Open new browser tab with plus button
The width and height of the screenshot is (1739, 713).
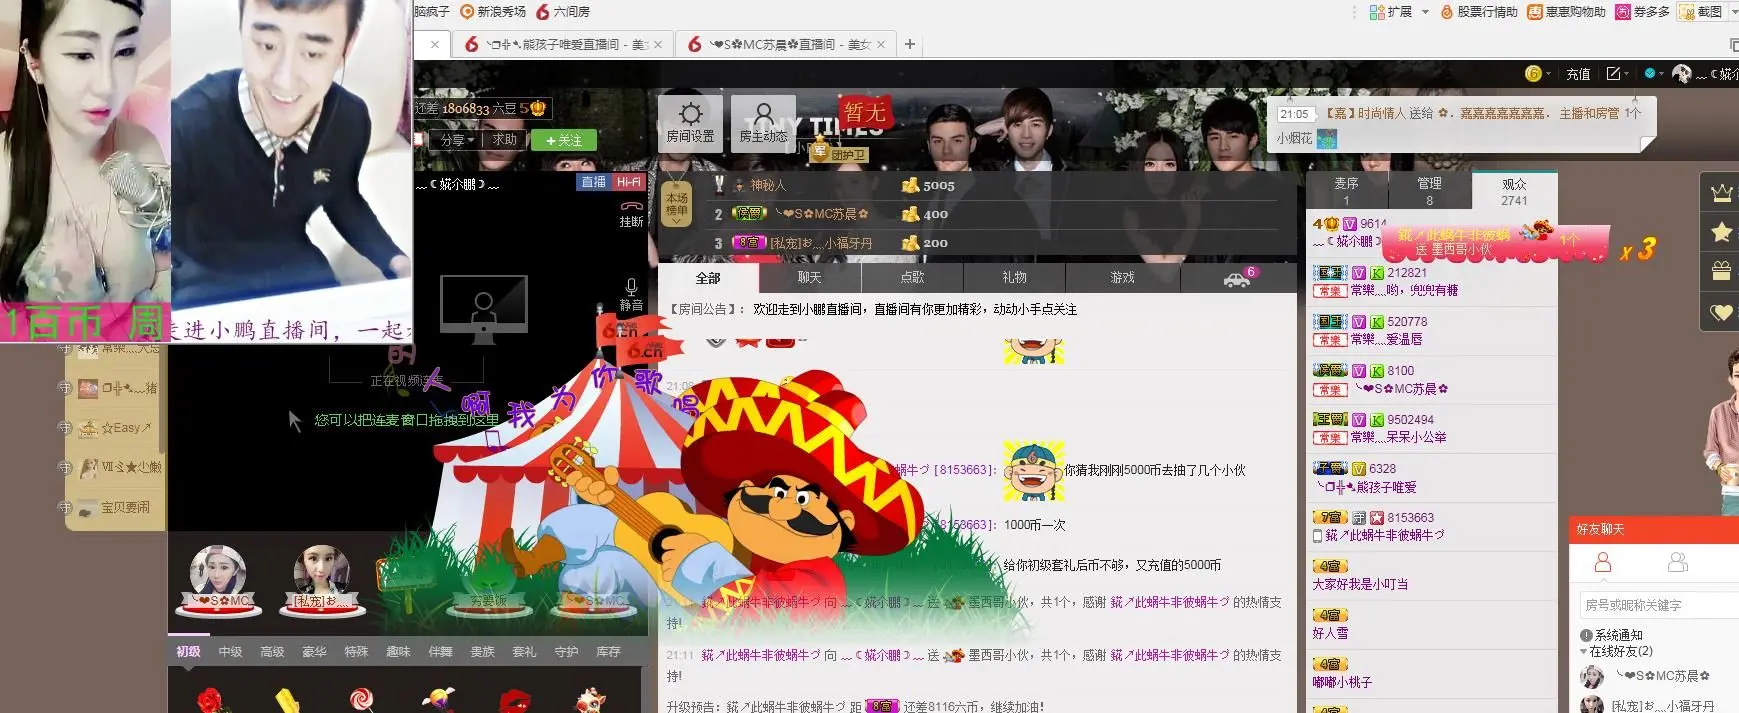[x=909, y=44]
